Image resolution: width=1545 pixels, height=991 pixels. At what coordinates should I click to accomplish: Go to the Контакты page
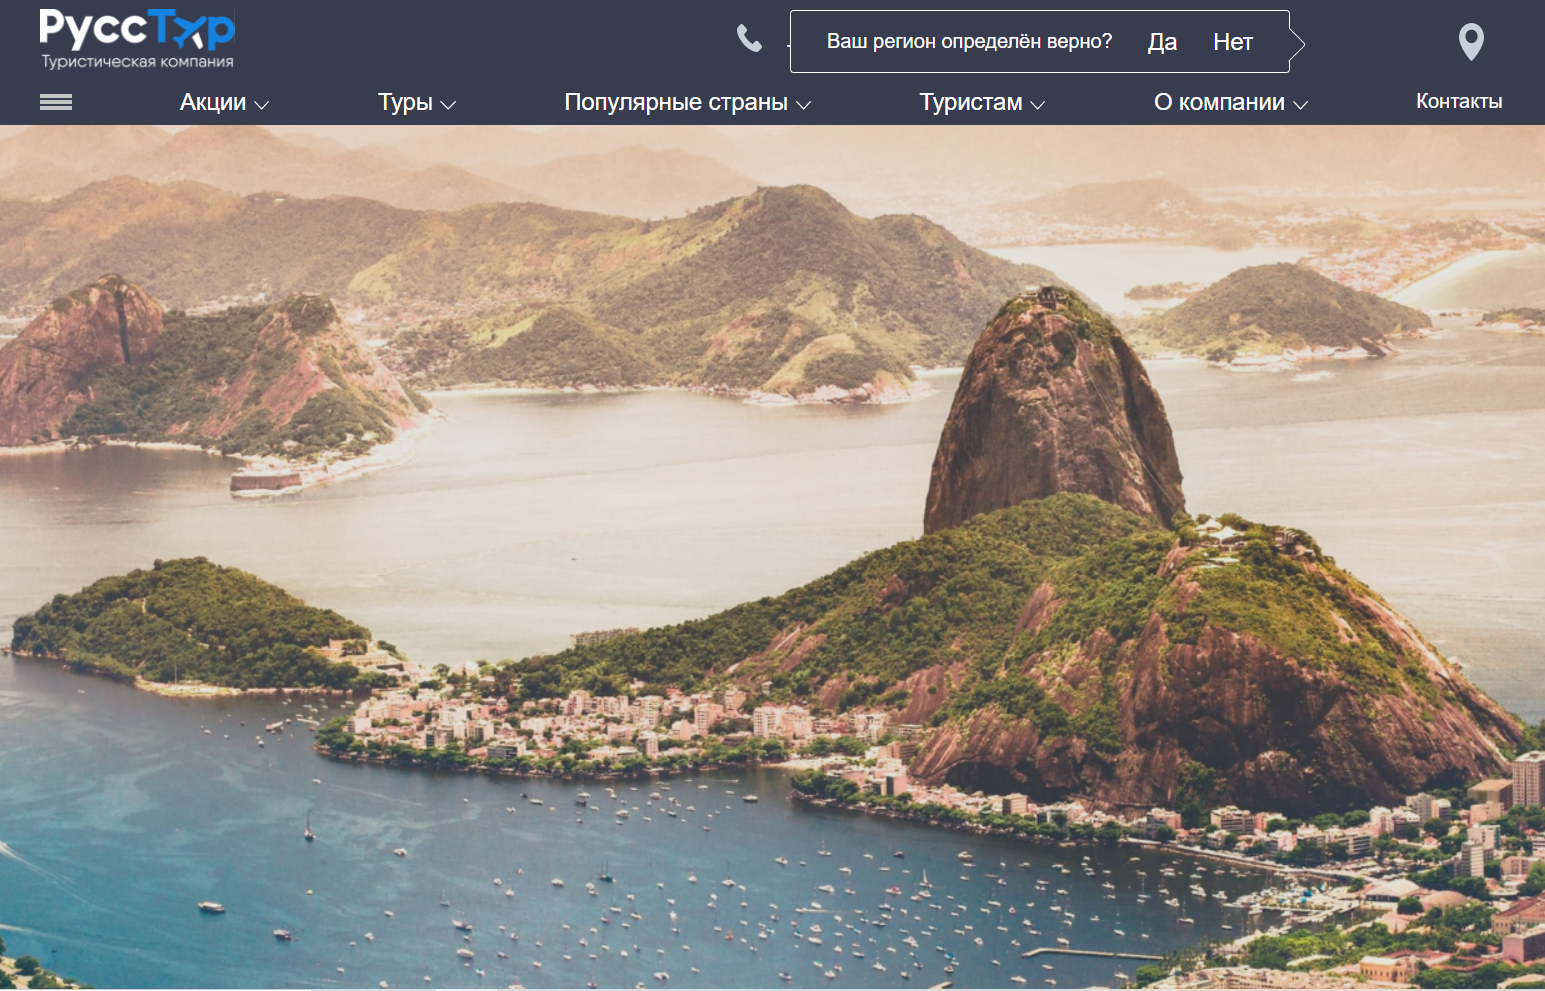click(1459, 101)
